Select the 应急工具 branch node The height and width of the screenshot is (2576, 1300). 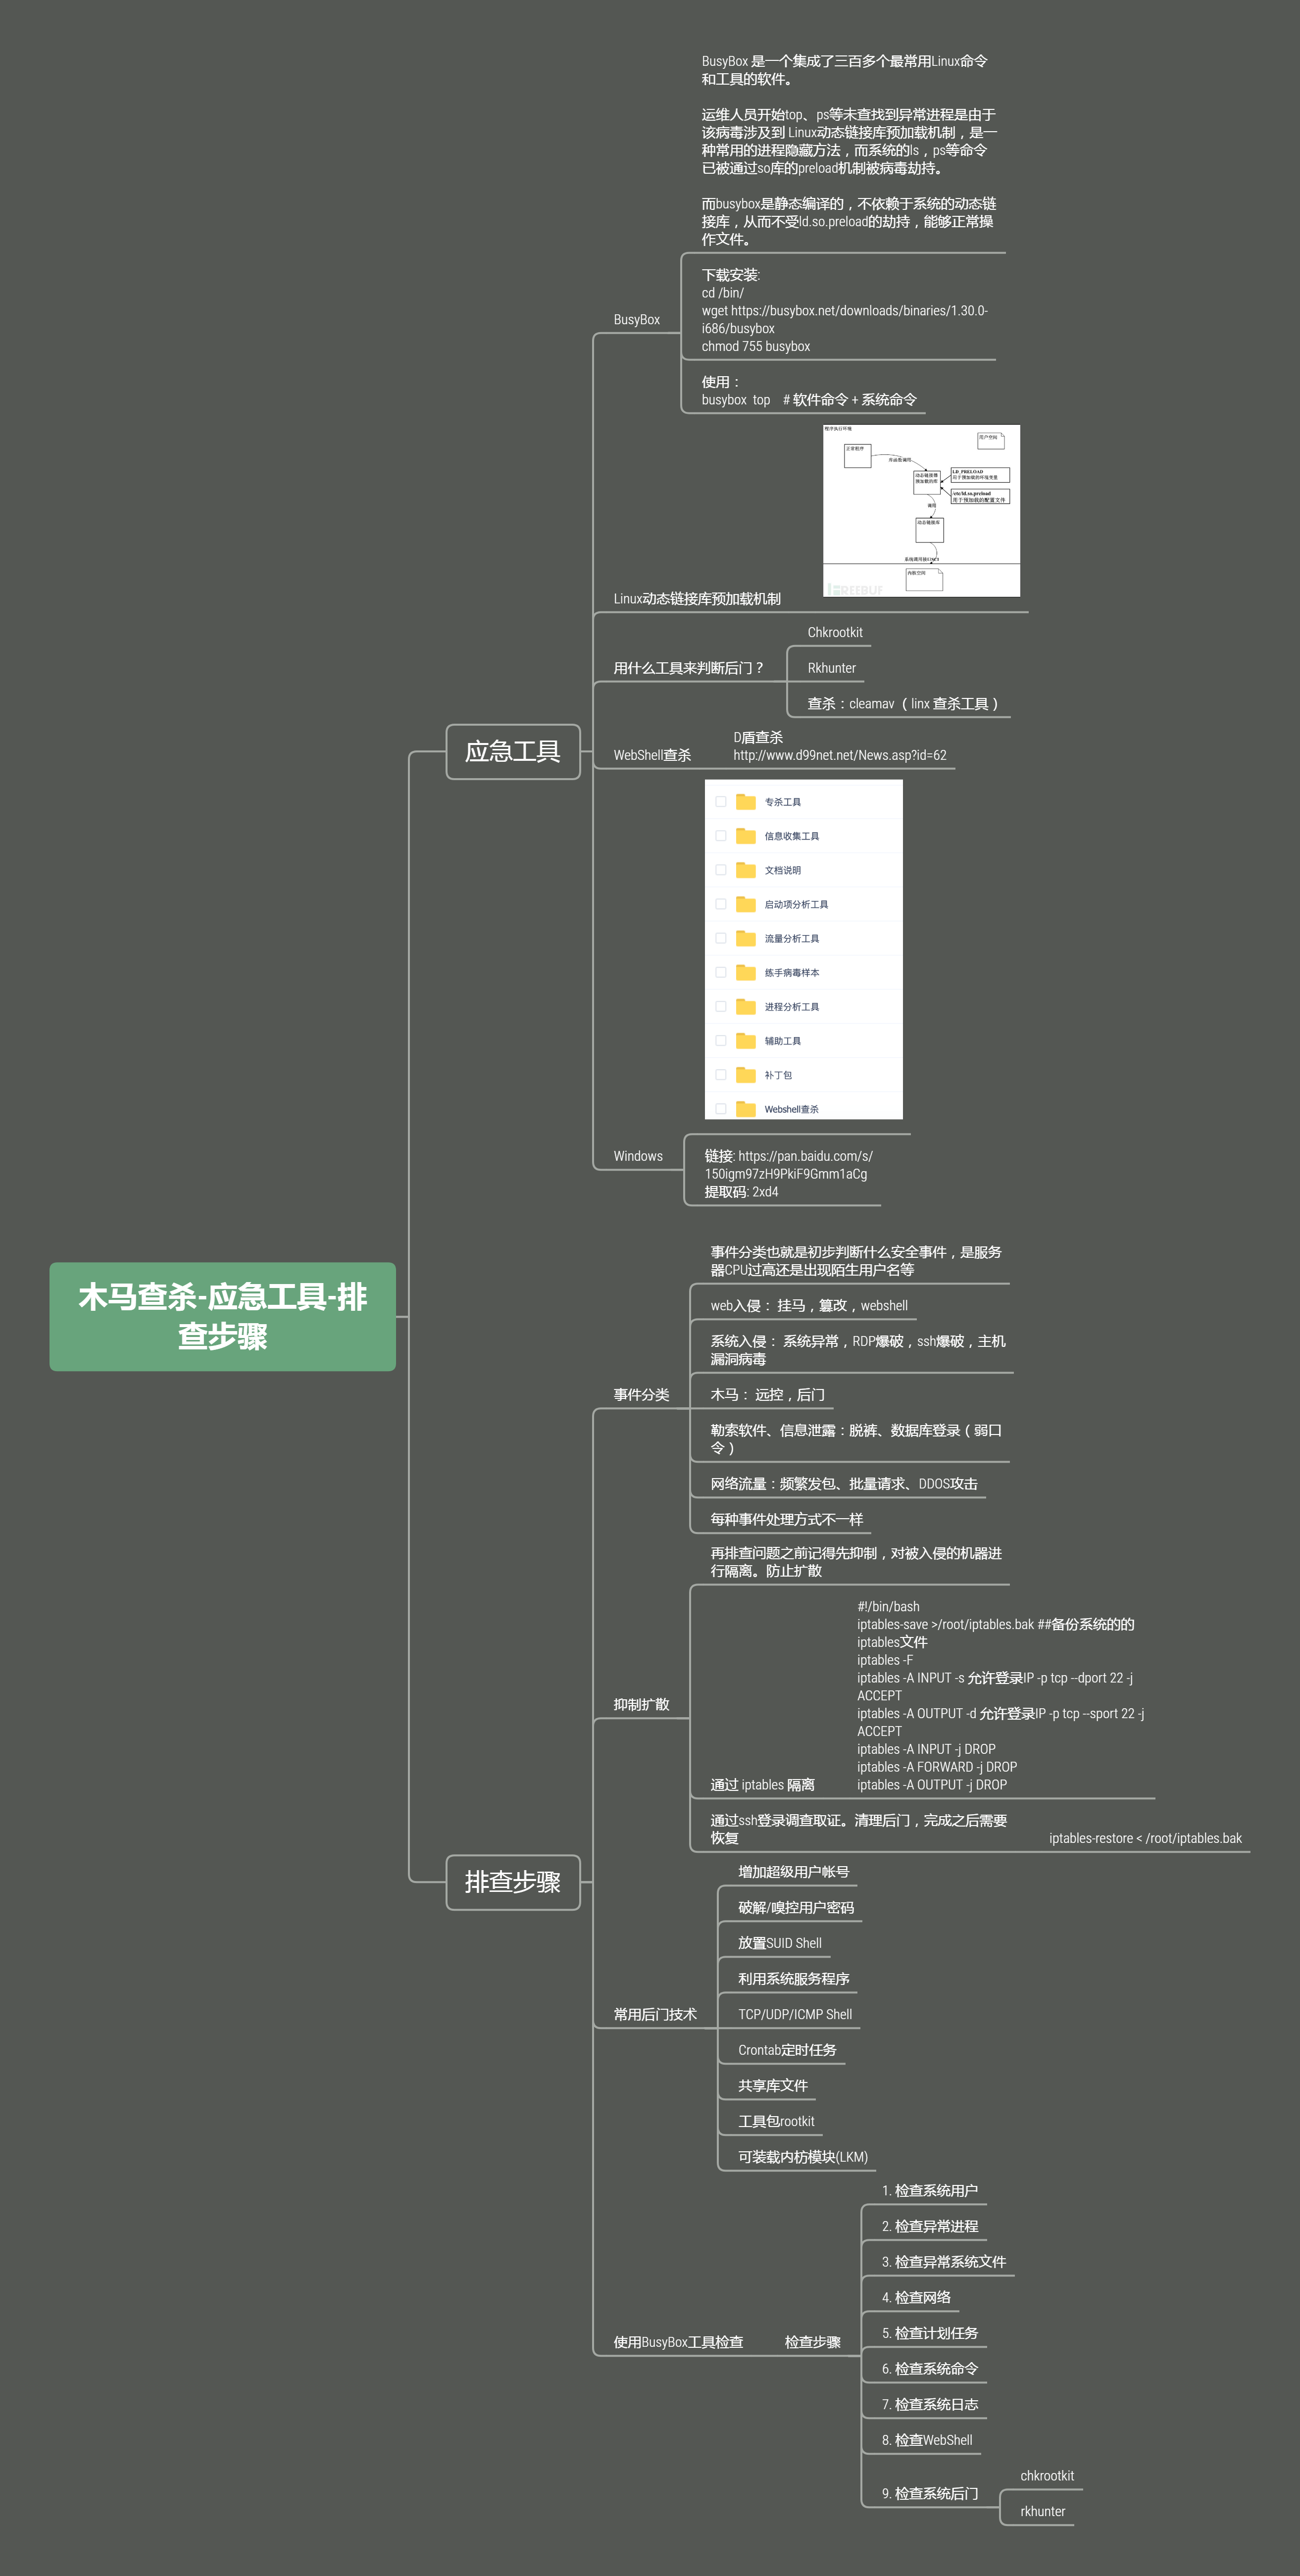coord(513,751)
